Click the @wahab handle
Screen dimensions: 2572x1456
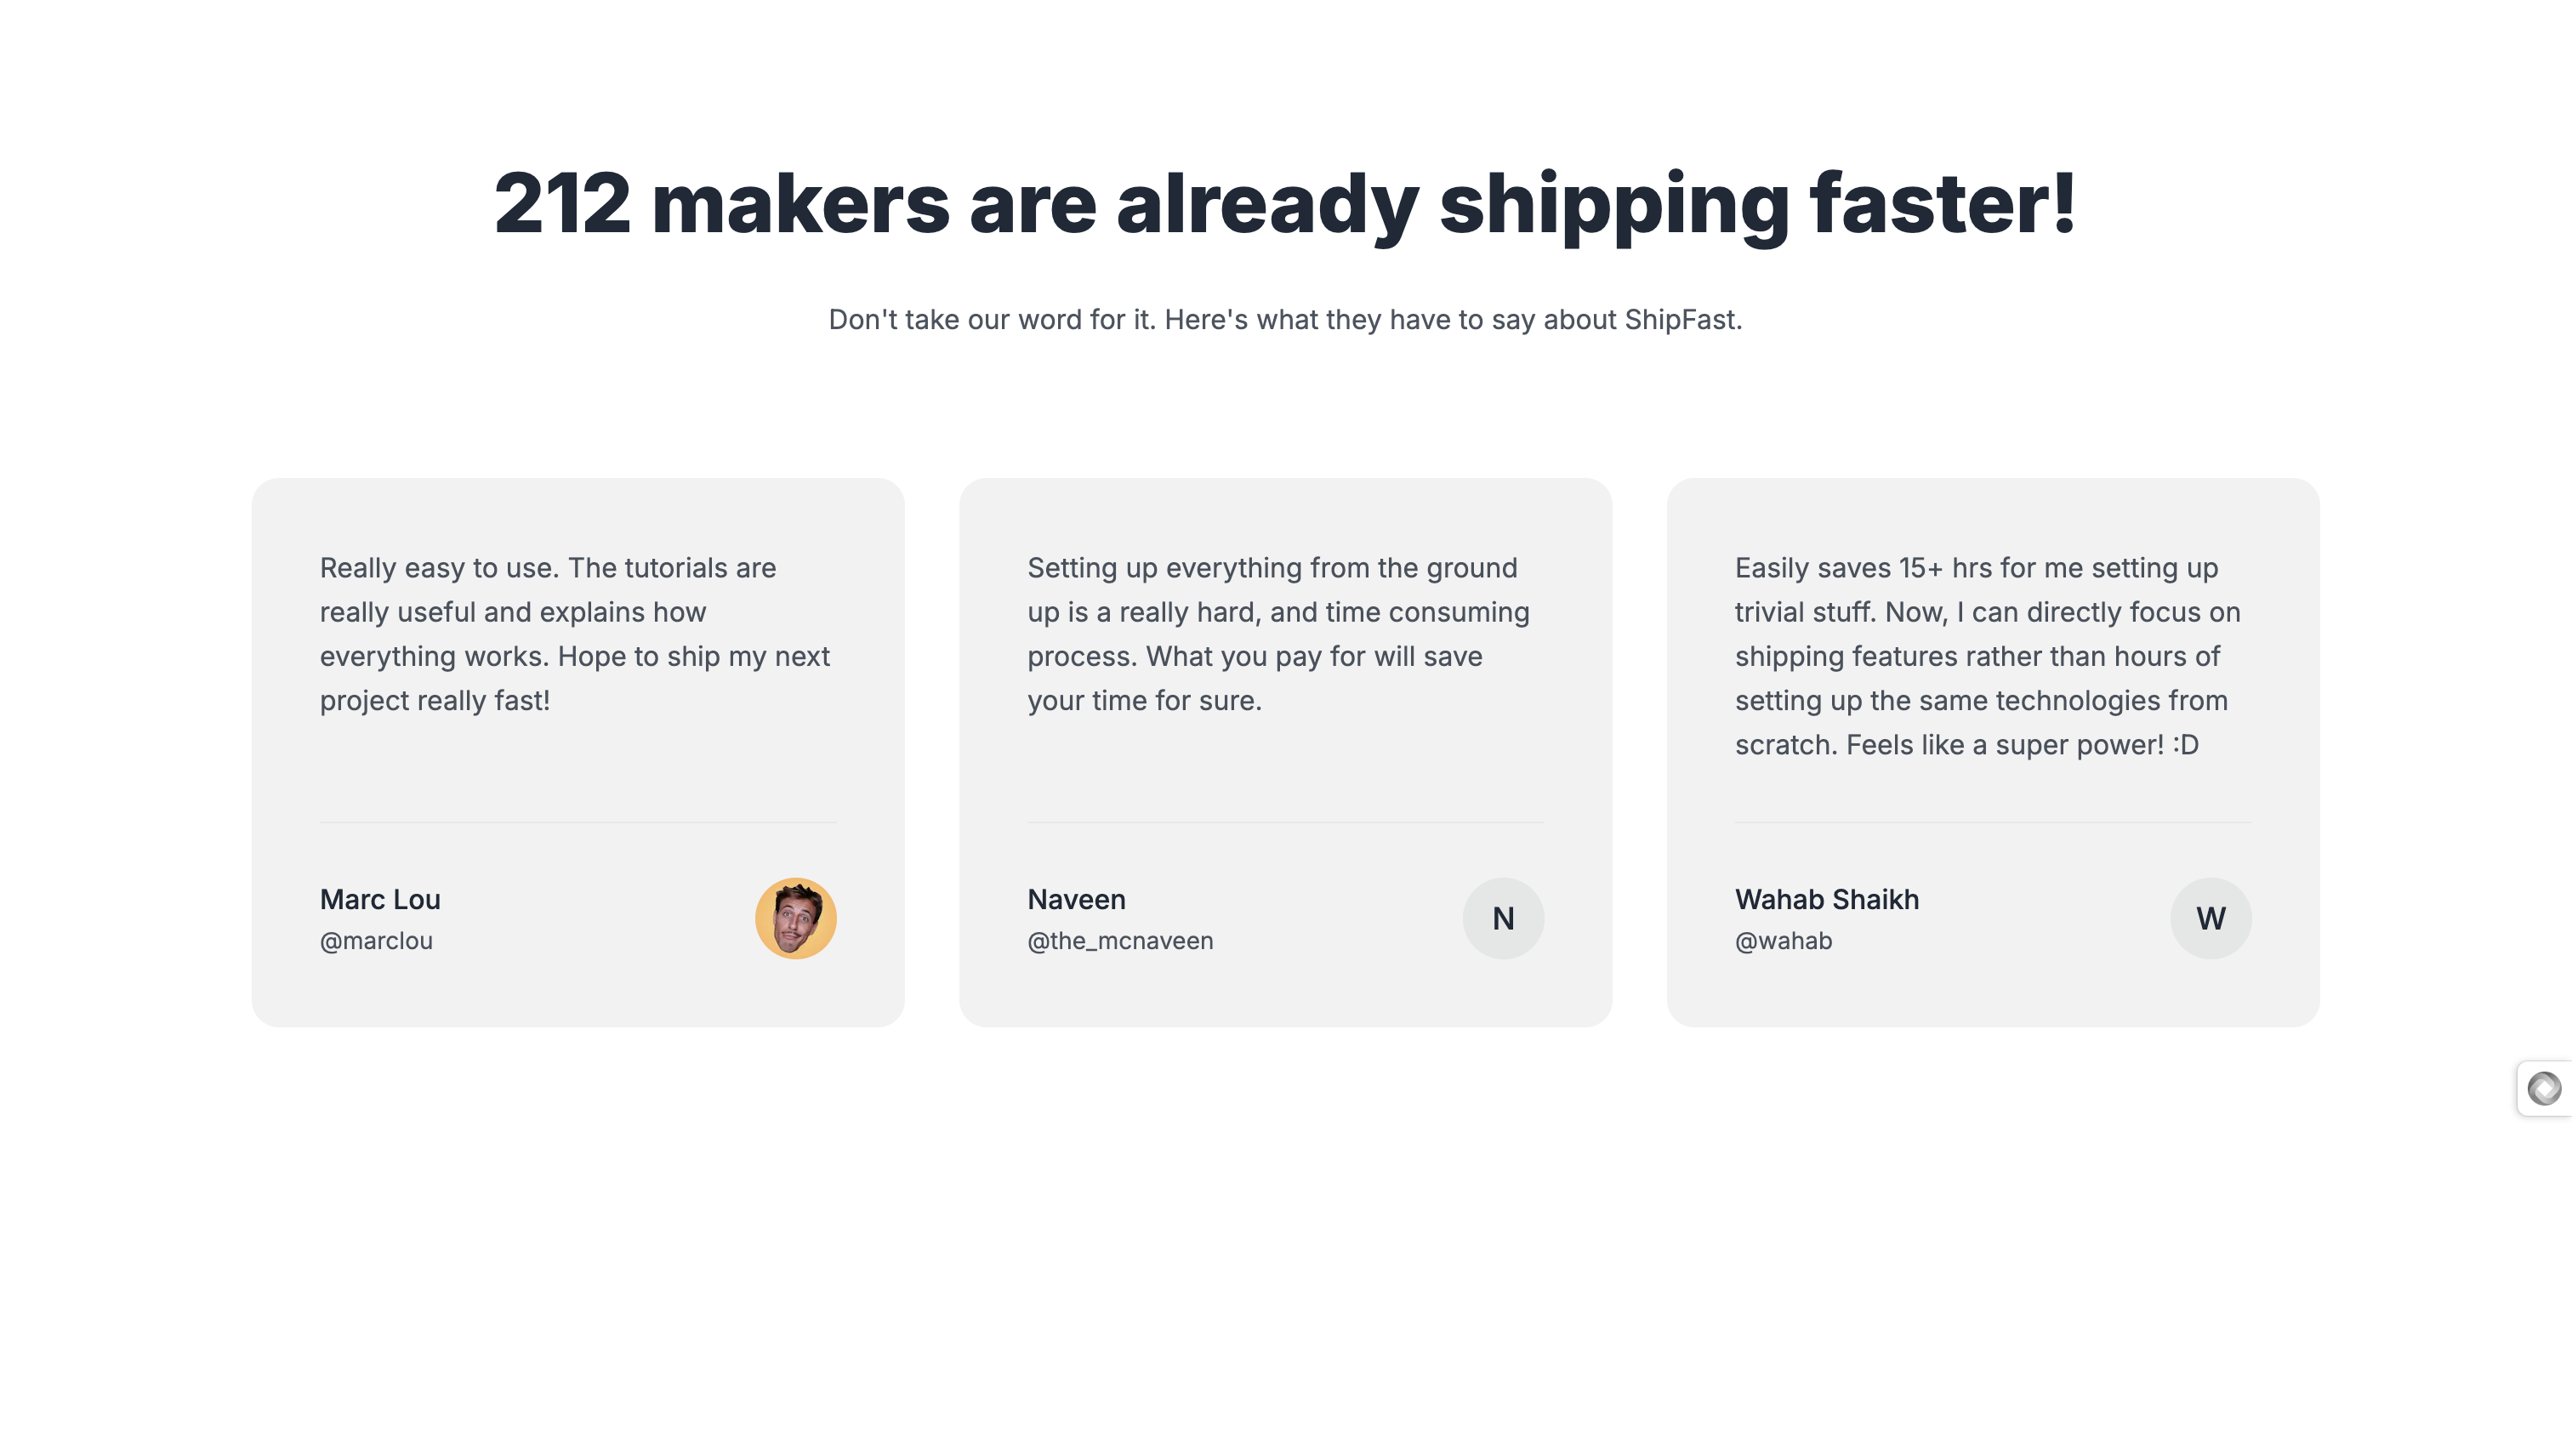point(1783,941)
